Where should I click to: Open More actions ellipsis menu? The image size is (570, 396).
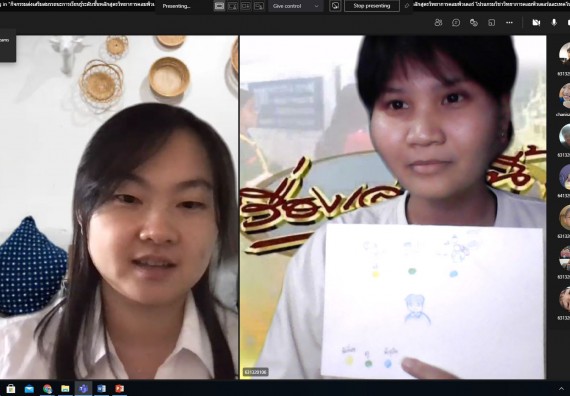(x=509, y=23)
